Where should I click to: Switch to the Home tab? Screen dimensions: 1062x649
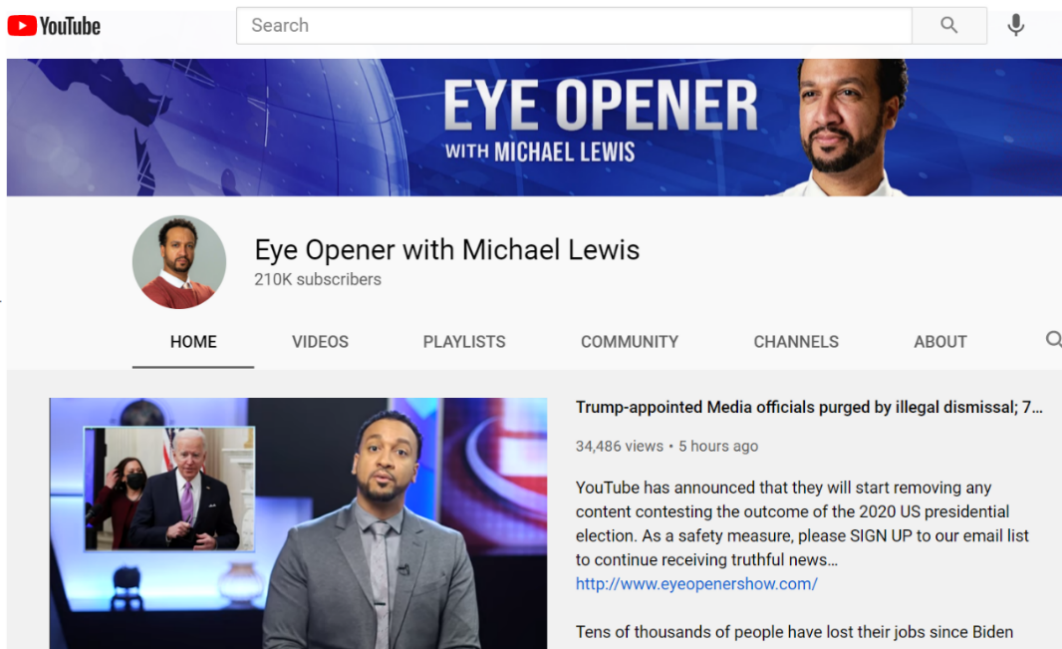point(193,342)
